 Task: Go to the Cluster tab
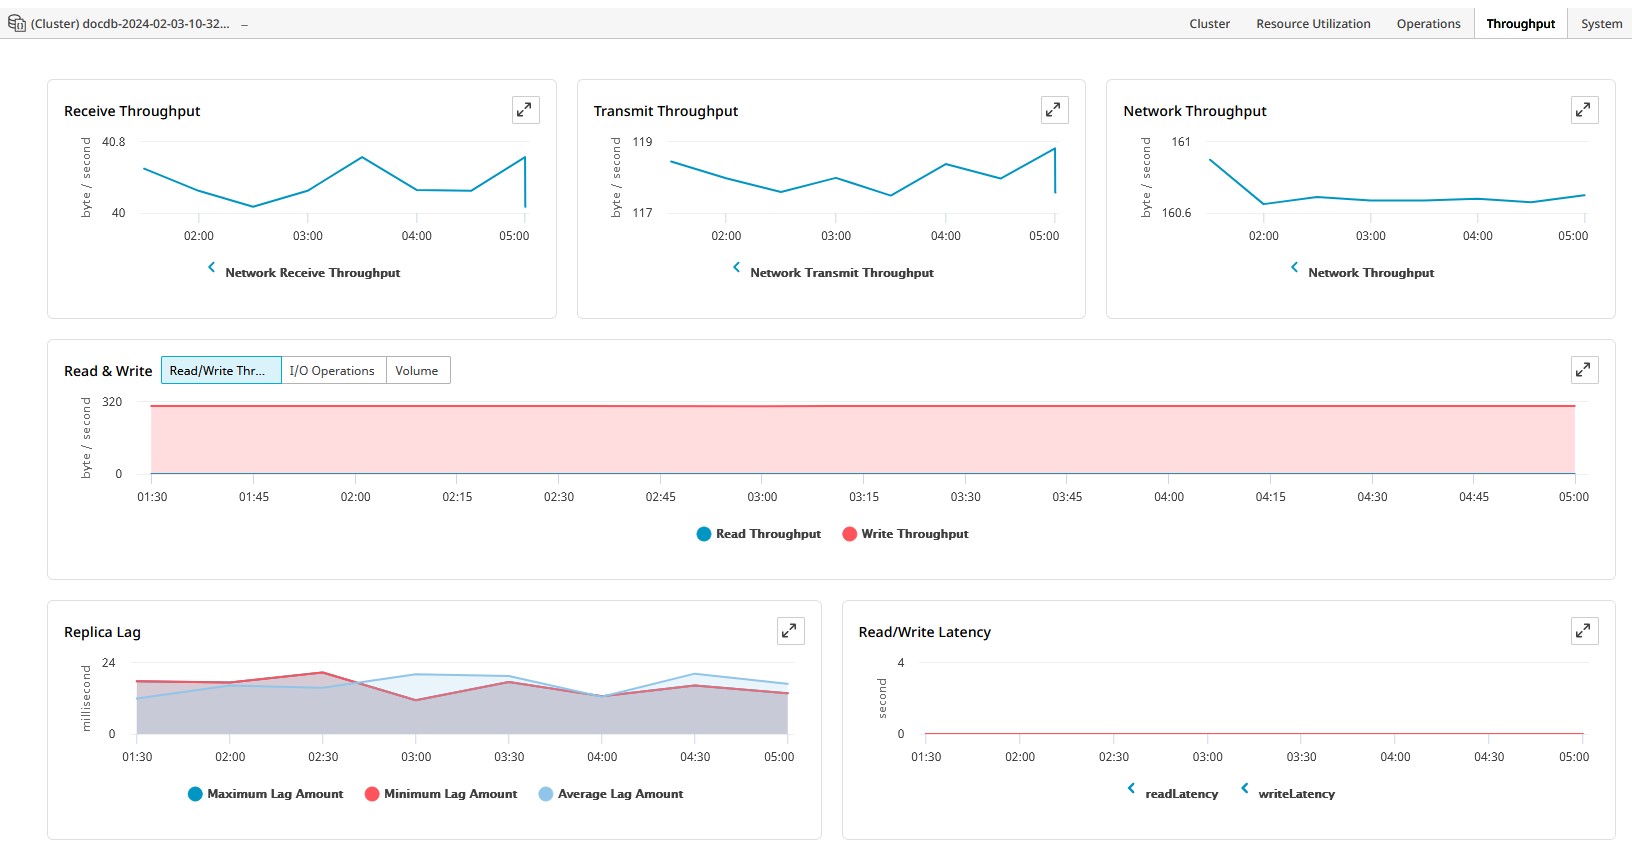[x=1209, y=24]
